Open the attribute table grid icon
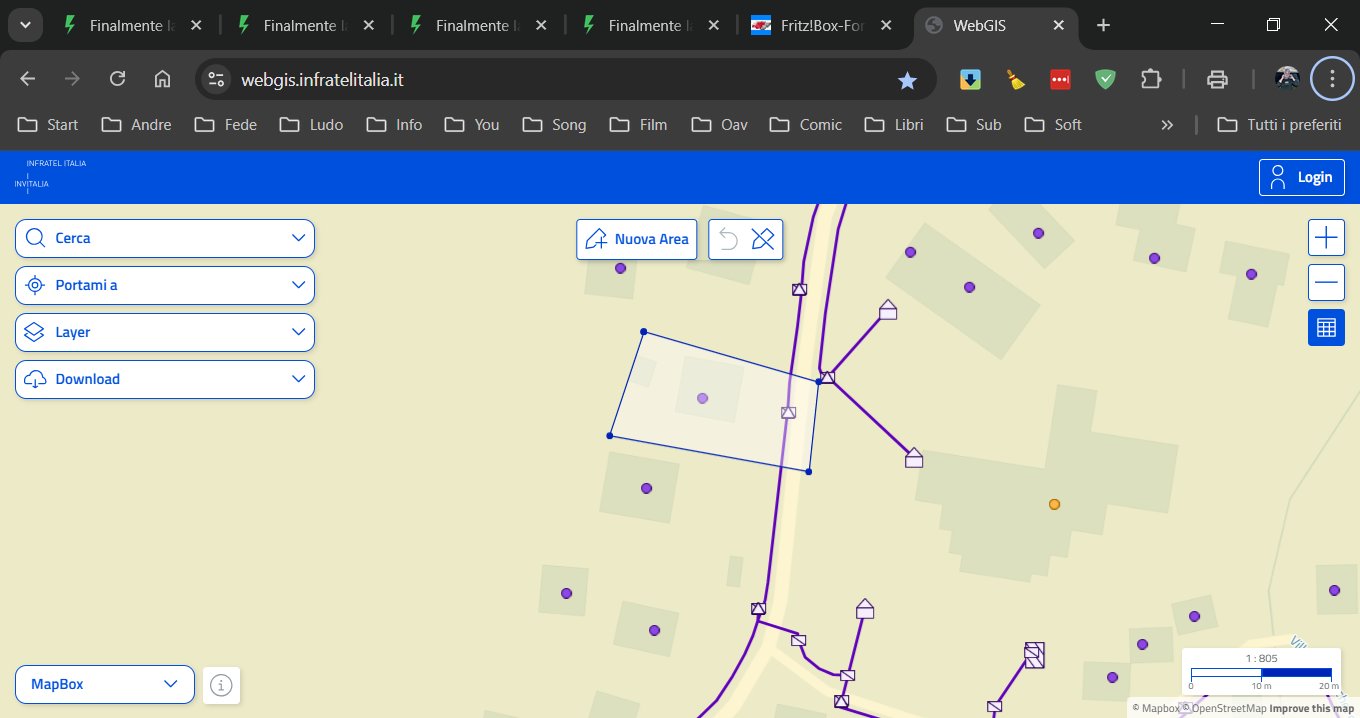The height and width of the screenshot is (718, 1360). (x=1326, y=328)
